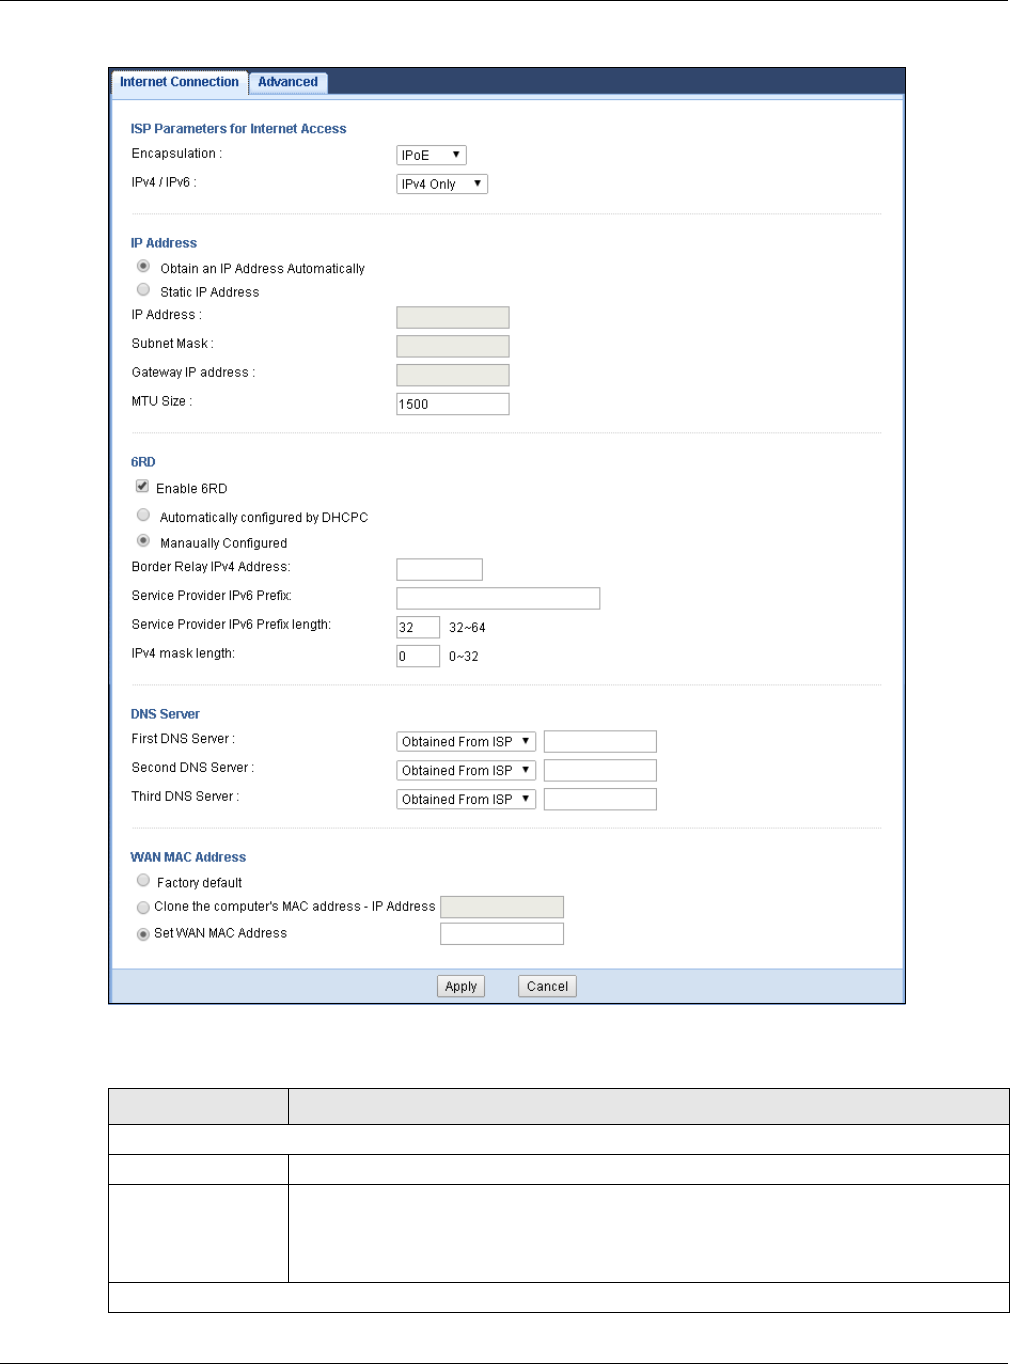Click the Border Relay IPv4 Address field
This screenshot has width=1010, height=1364.
pos(440,570)
